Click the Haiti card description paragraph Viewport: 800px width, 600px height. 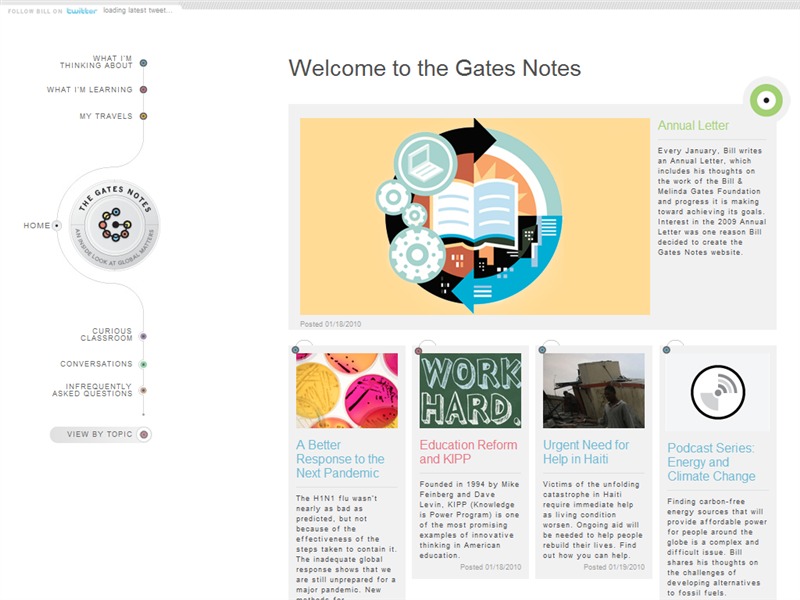point(593,519)
